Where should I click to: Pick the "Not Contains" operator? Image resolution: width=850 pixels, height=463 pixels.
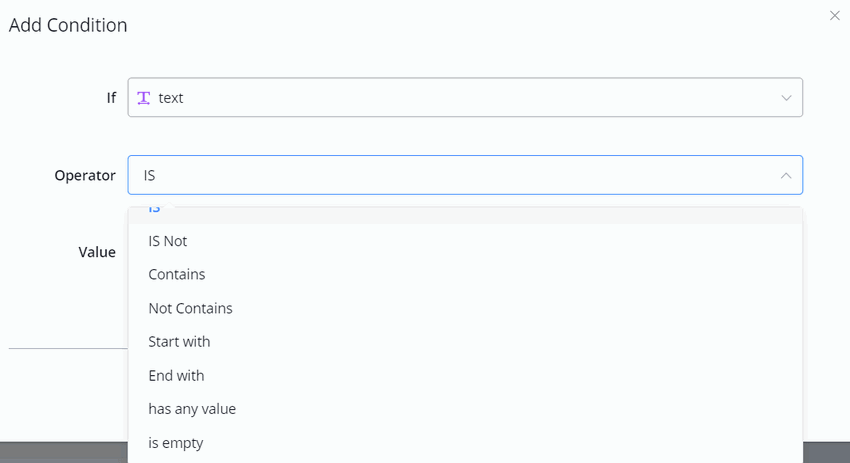190,308
